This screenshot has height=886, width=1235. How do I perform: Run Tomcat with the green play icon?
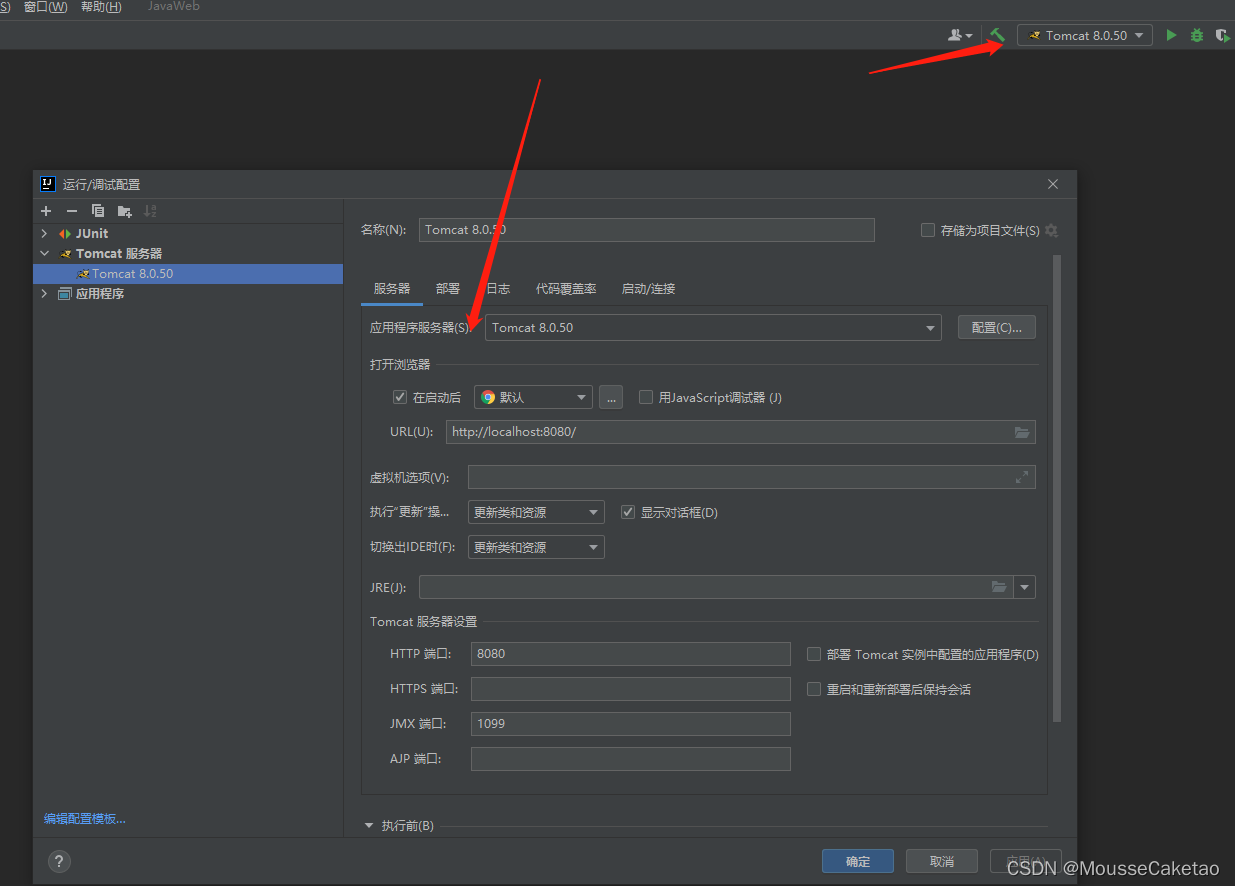click(1171, 35)
